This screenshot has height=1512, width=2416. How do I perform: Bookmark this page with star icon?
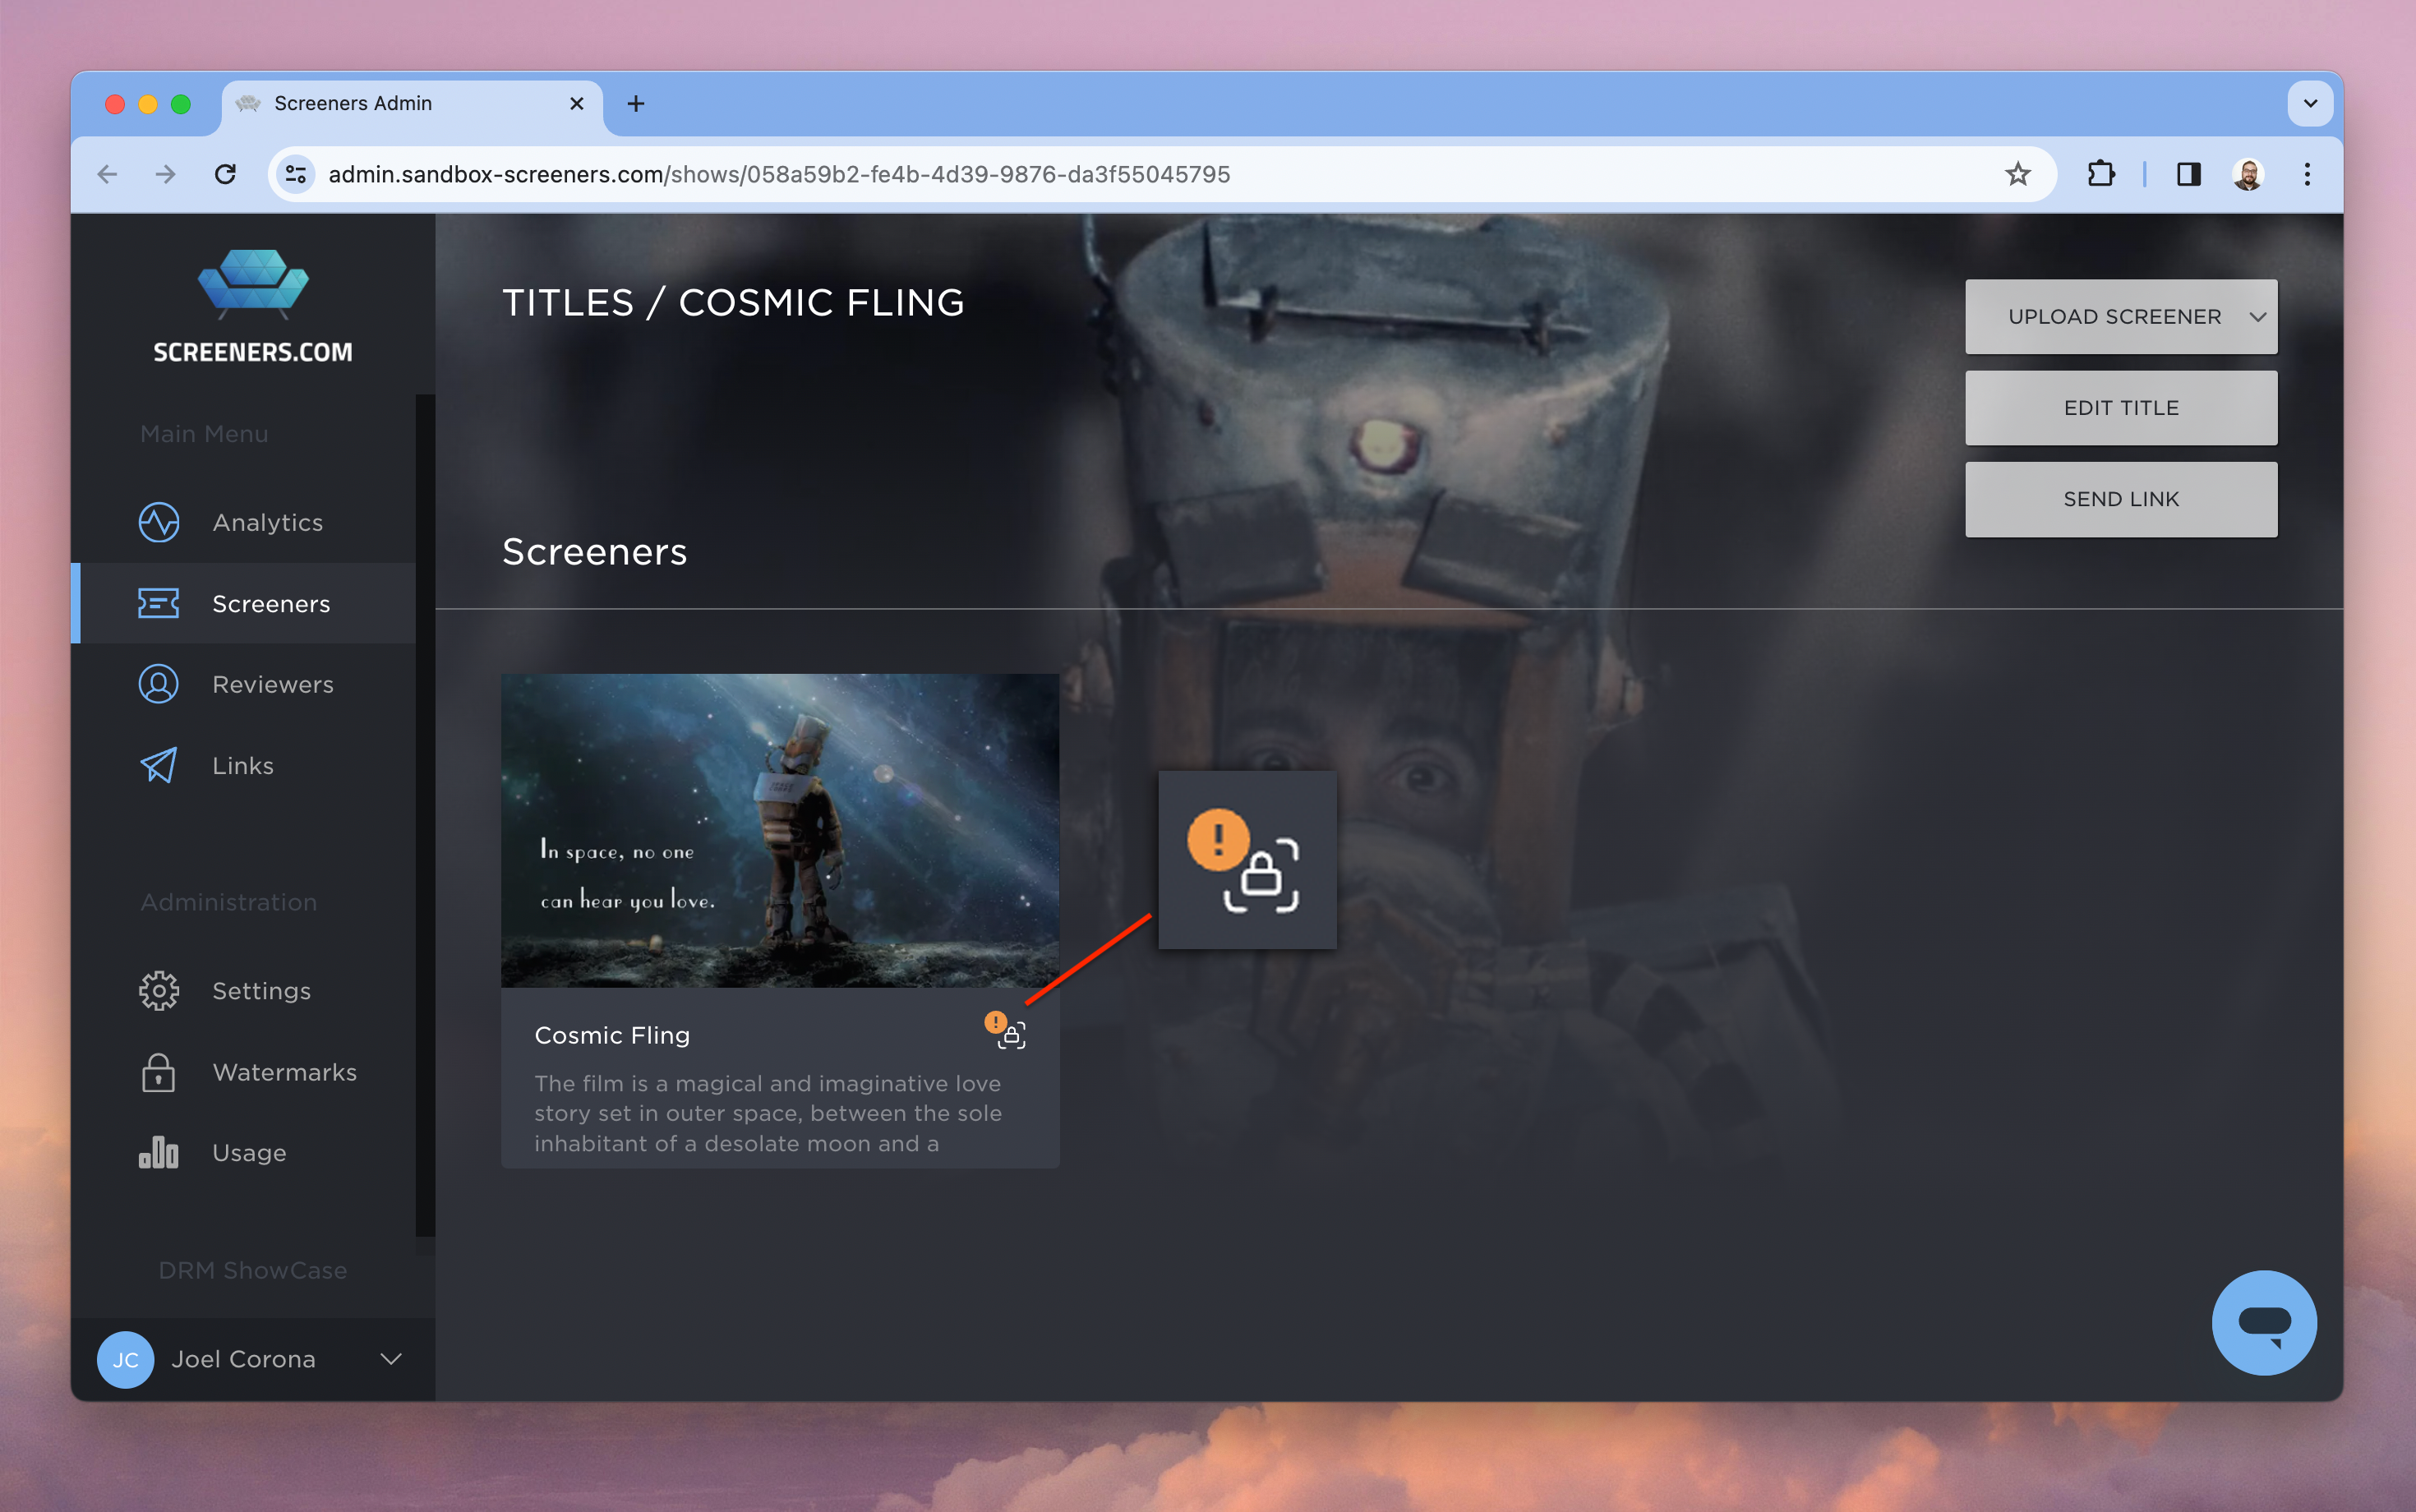pyautogui.click(x=2017, y=174)
